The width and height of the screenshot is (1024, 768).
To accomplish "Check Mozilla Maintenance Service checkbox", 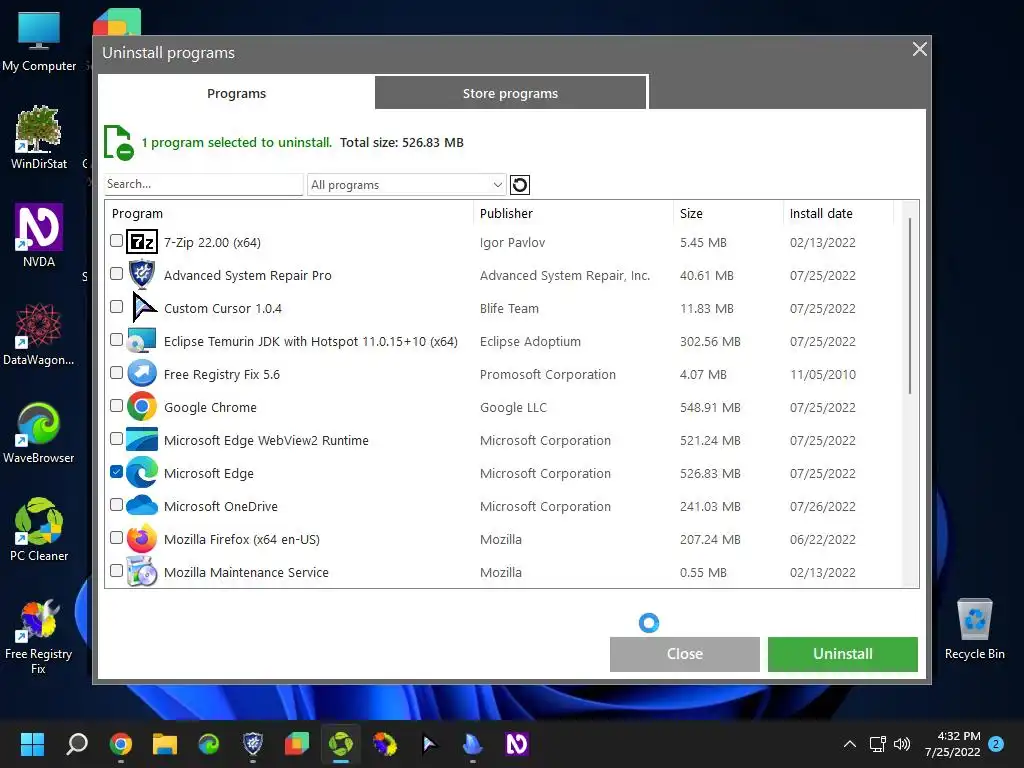I will tap(116, 570).
